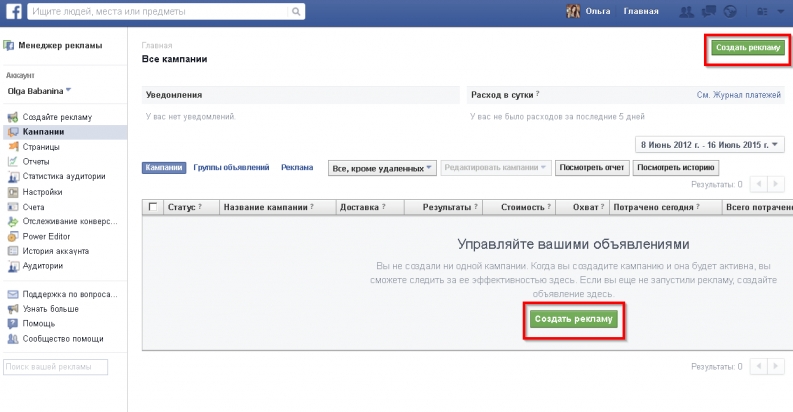
Task: Expand the account menu arrow in top bar
Action: 779,12
